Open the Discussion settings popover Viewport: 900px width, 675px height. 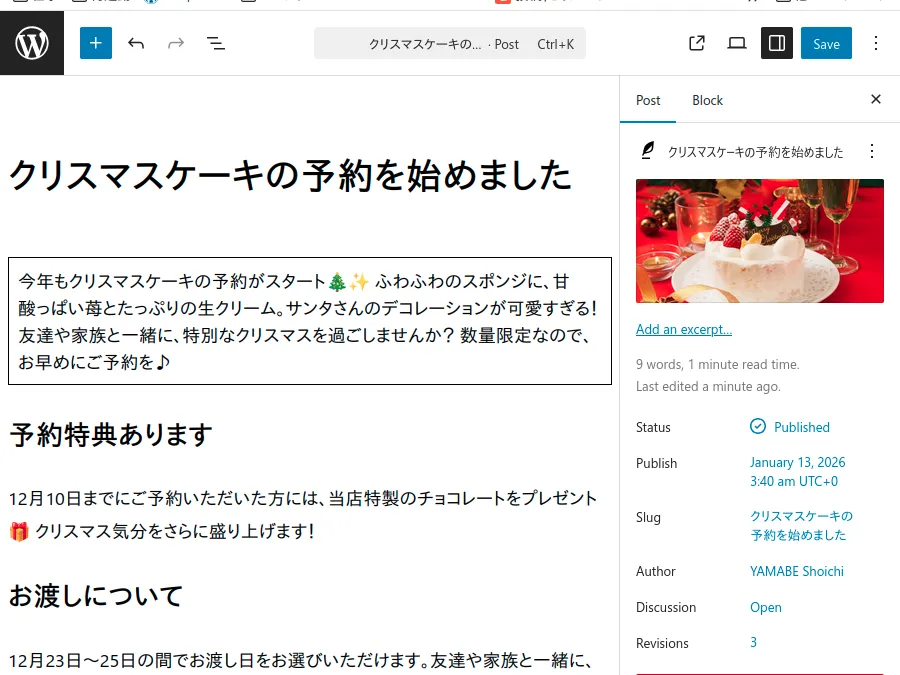766,607
